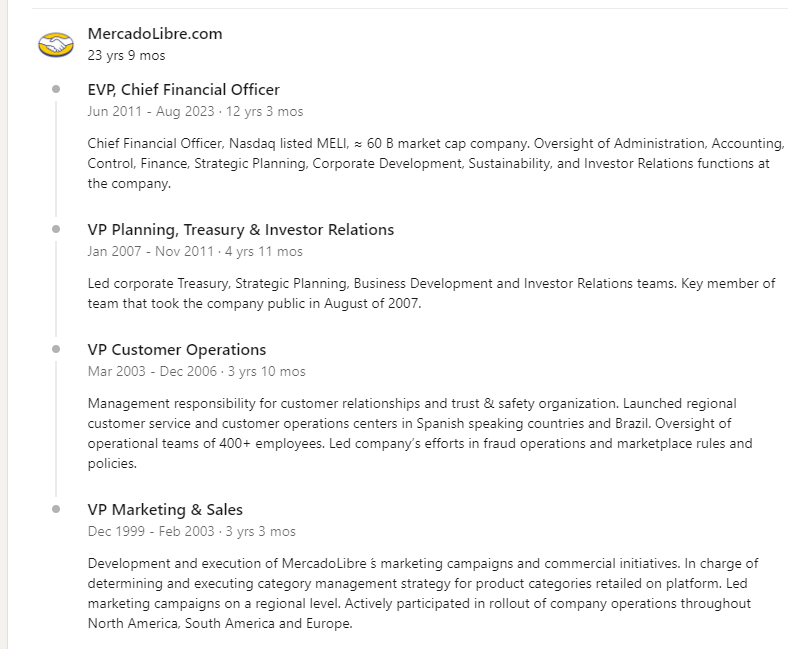Click the timeline bullet beside VP Marketing & Sales
Image resolution: width=800 pixels, height=649 pixels.
click(56, 509)
